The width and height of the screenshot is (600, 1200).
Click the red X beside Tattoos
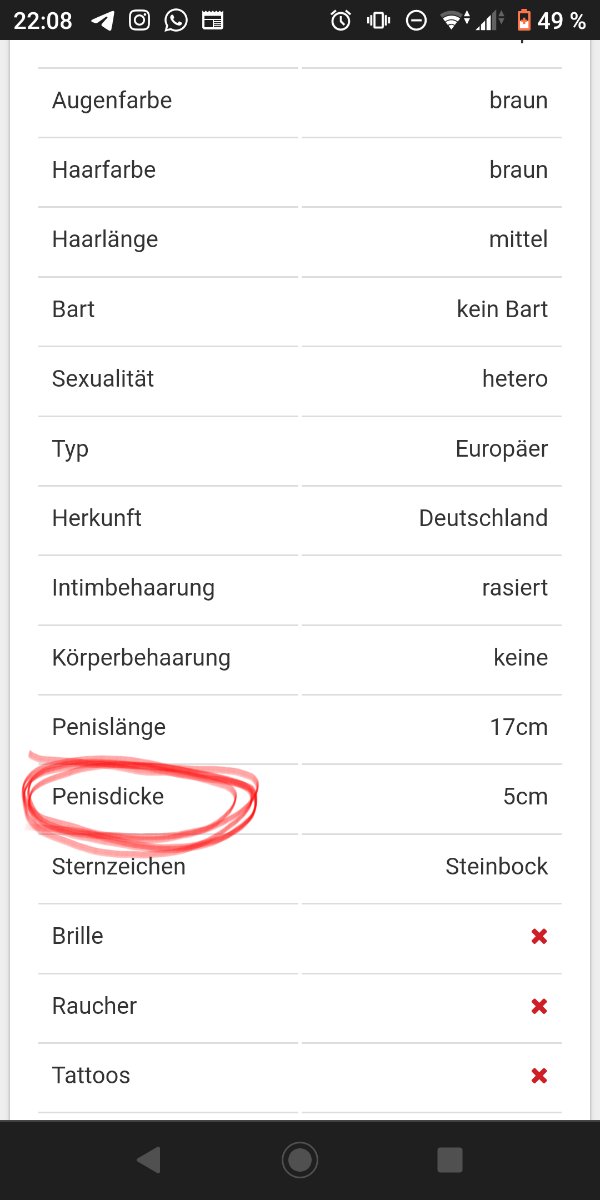click(x=539, y=1076)
